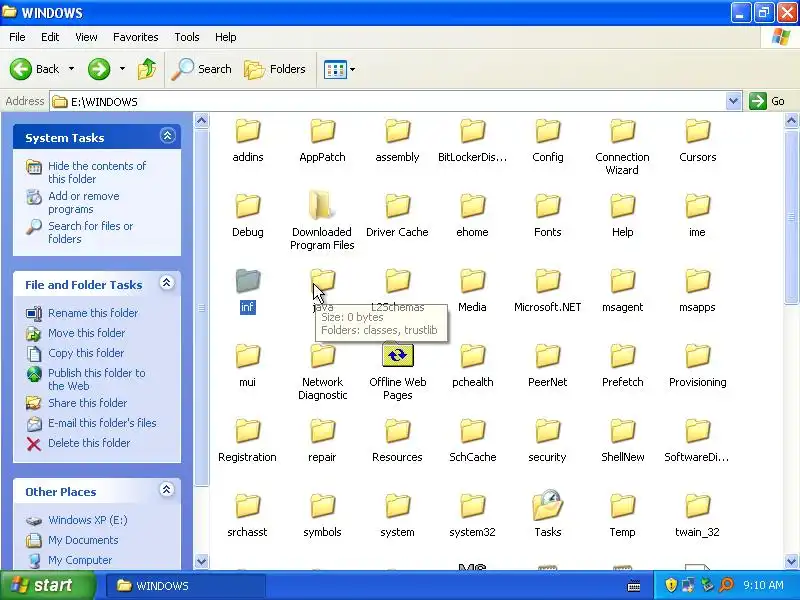Select the AppPatch folder icon

click(322, 131)
